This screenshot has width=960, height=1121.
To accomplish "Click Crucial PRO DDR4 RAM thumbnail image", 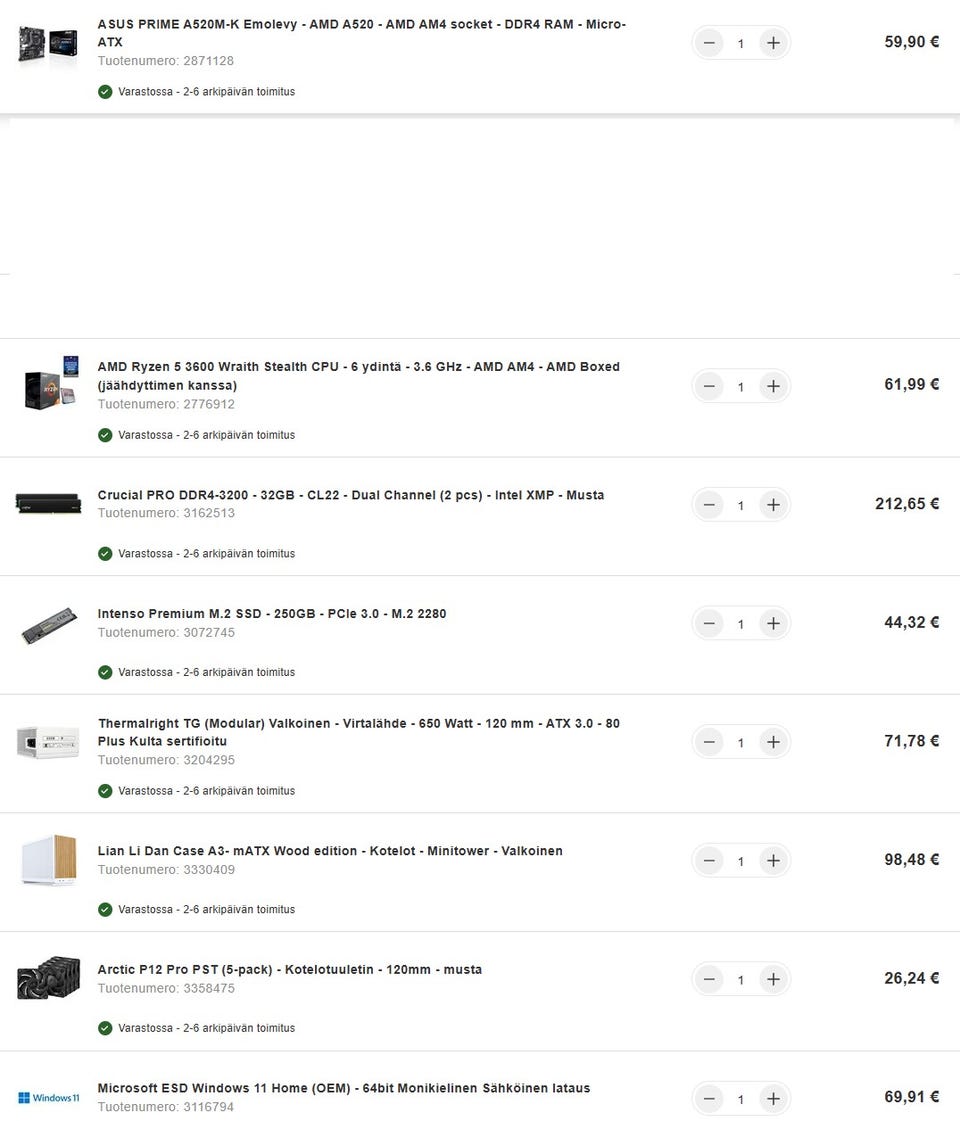I will (48, 503).
